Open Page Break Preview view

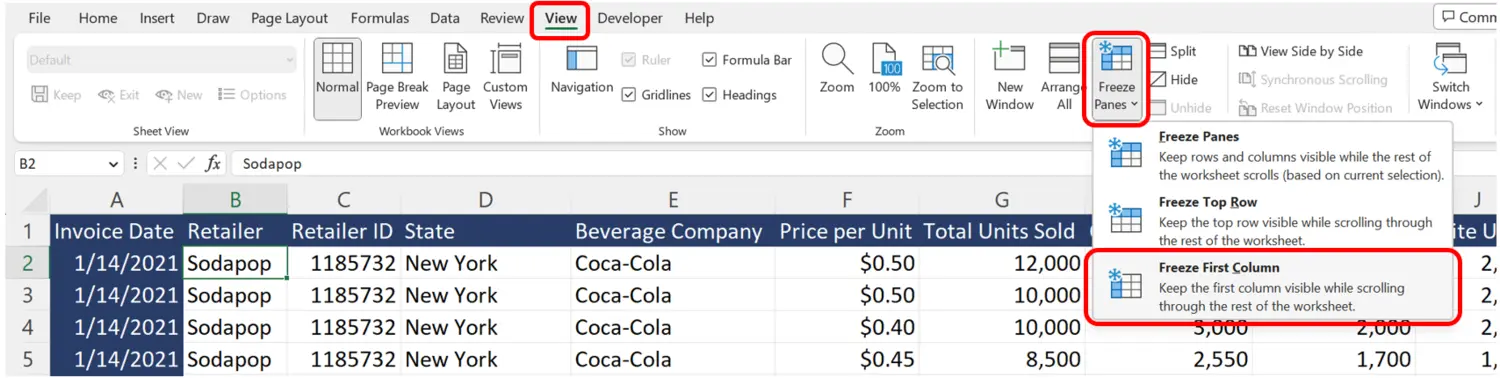click(397, 78)
